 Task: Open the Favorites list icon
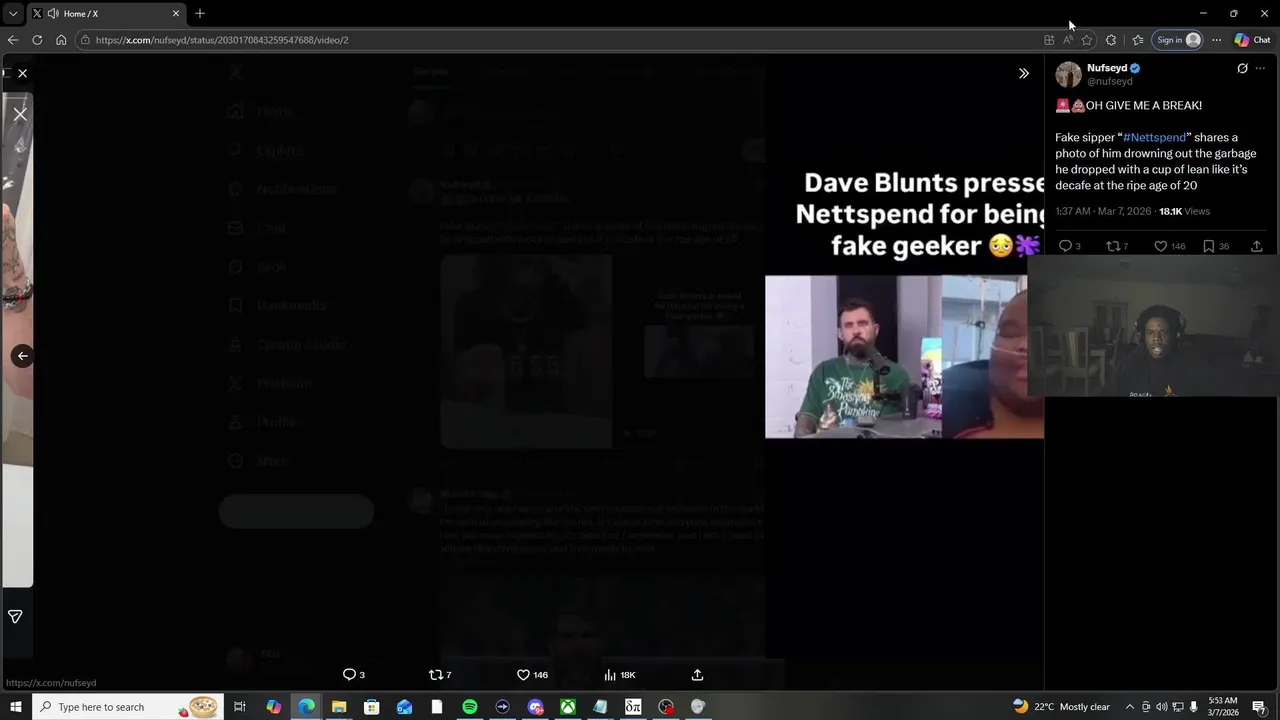[x=1138, y=40]
